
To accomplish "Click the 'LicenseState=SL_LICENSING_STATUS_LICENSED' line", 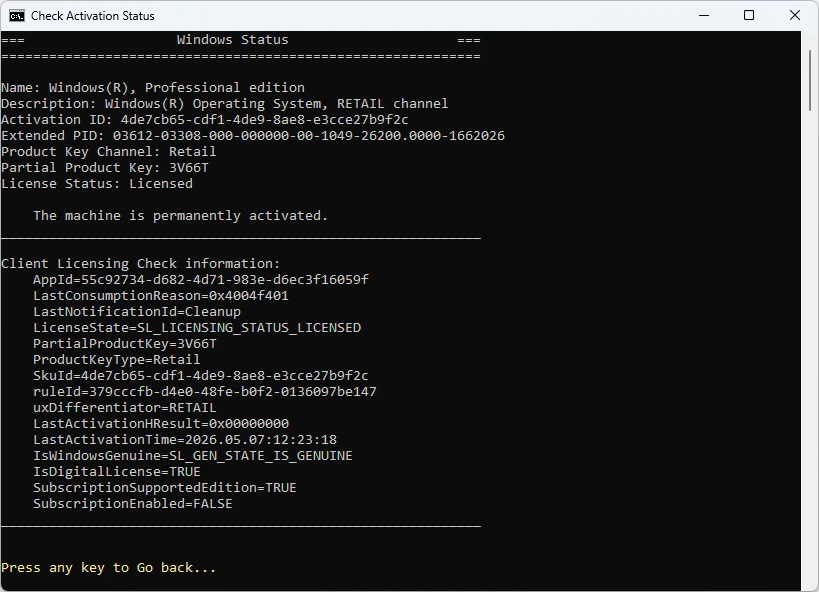I will (x=197, y=328).
